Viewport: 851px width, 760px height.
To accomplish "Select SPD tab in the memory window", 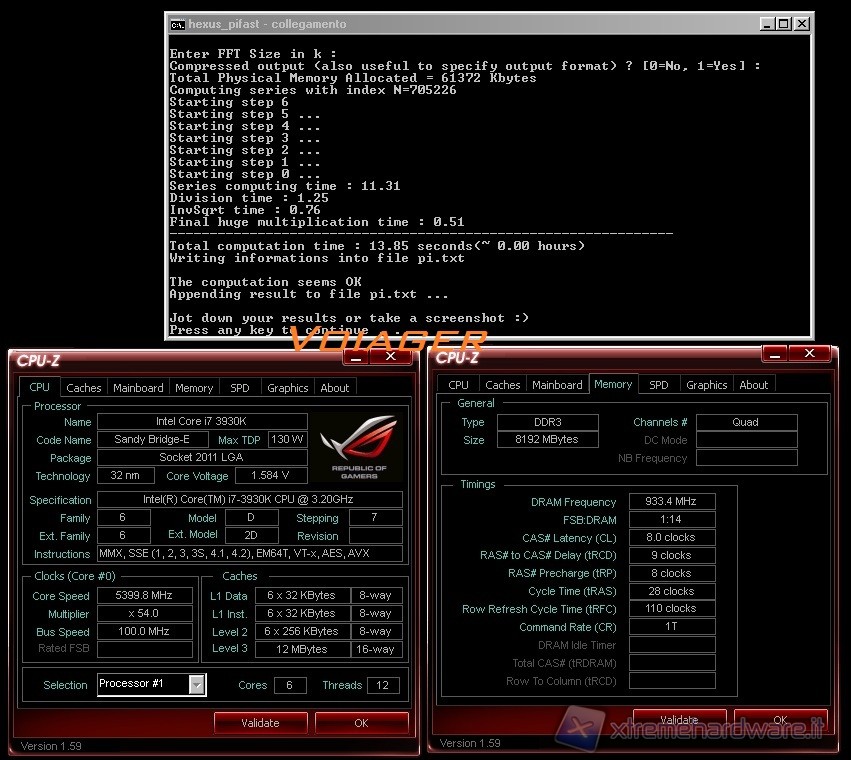I will tap(658, 385).
